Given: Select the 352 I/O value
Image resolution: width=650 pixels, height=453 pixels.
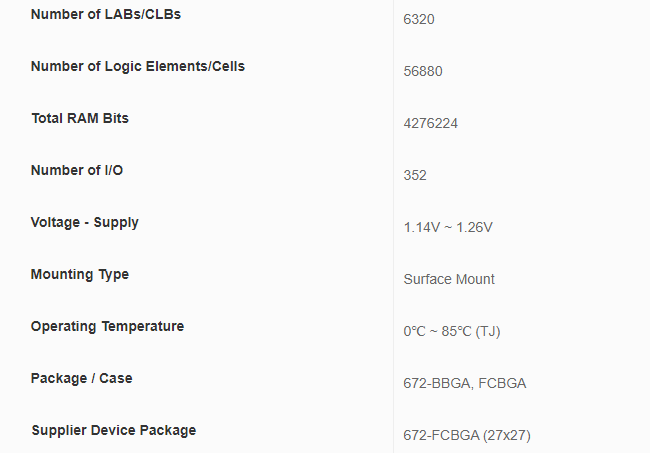Looking at the screenshot, I should click(415, 175).
